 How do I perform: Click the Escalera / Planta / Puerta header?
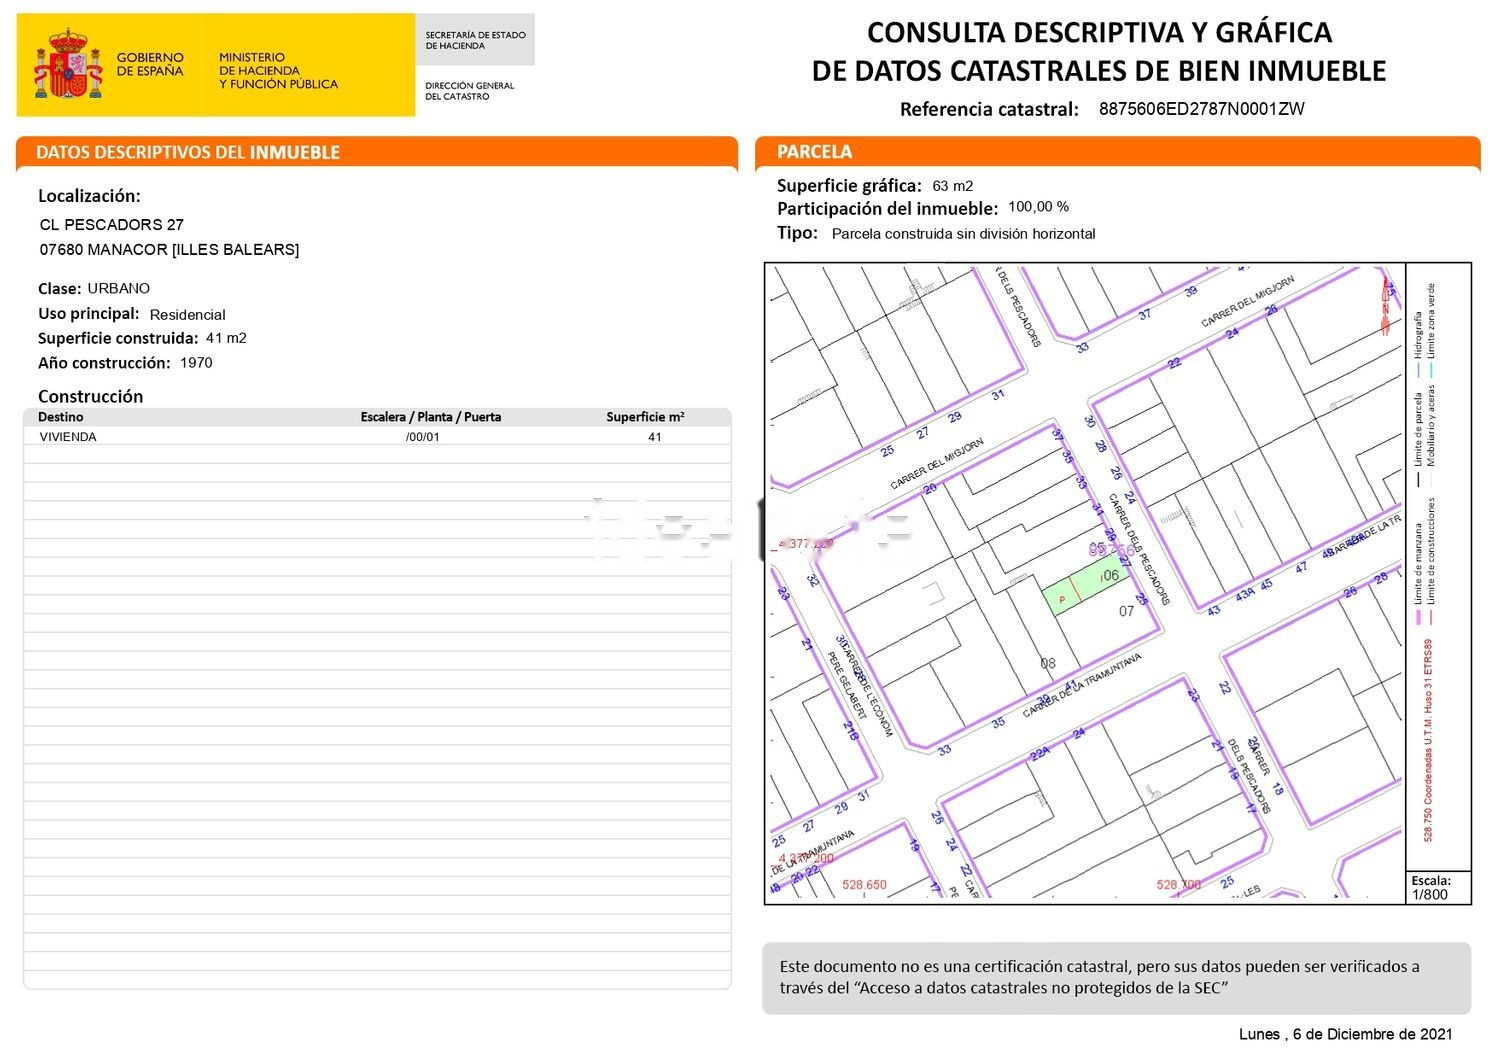430,417
